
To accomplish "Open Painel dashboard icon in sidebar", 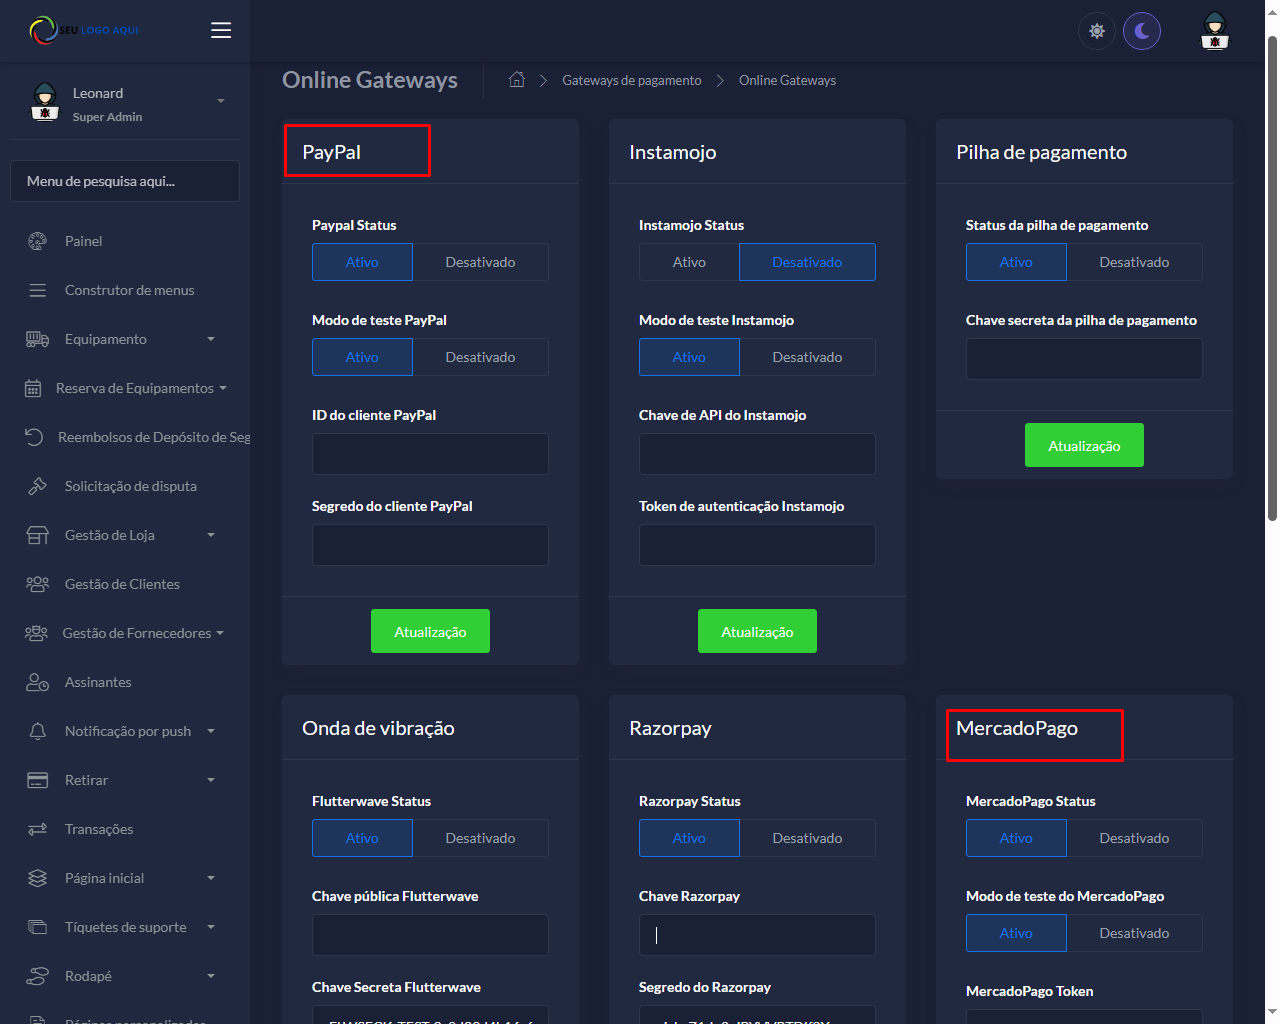I will (37, 241).
